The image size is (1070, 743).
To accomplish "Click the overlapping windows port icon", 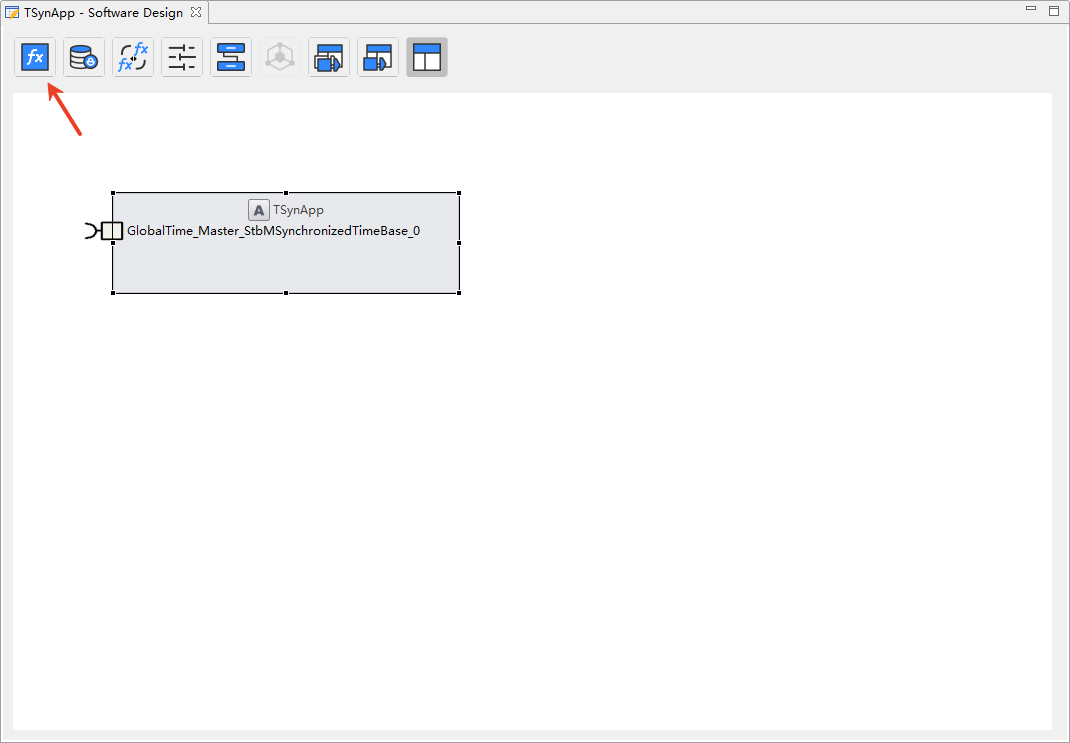I will 329,58.
